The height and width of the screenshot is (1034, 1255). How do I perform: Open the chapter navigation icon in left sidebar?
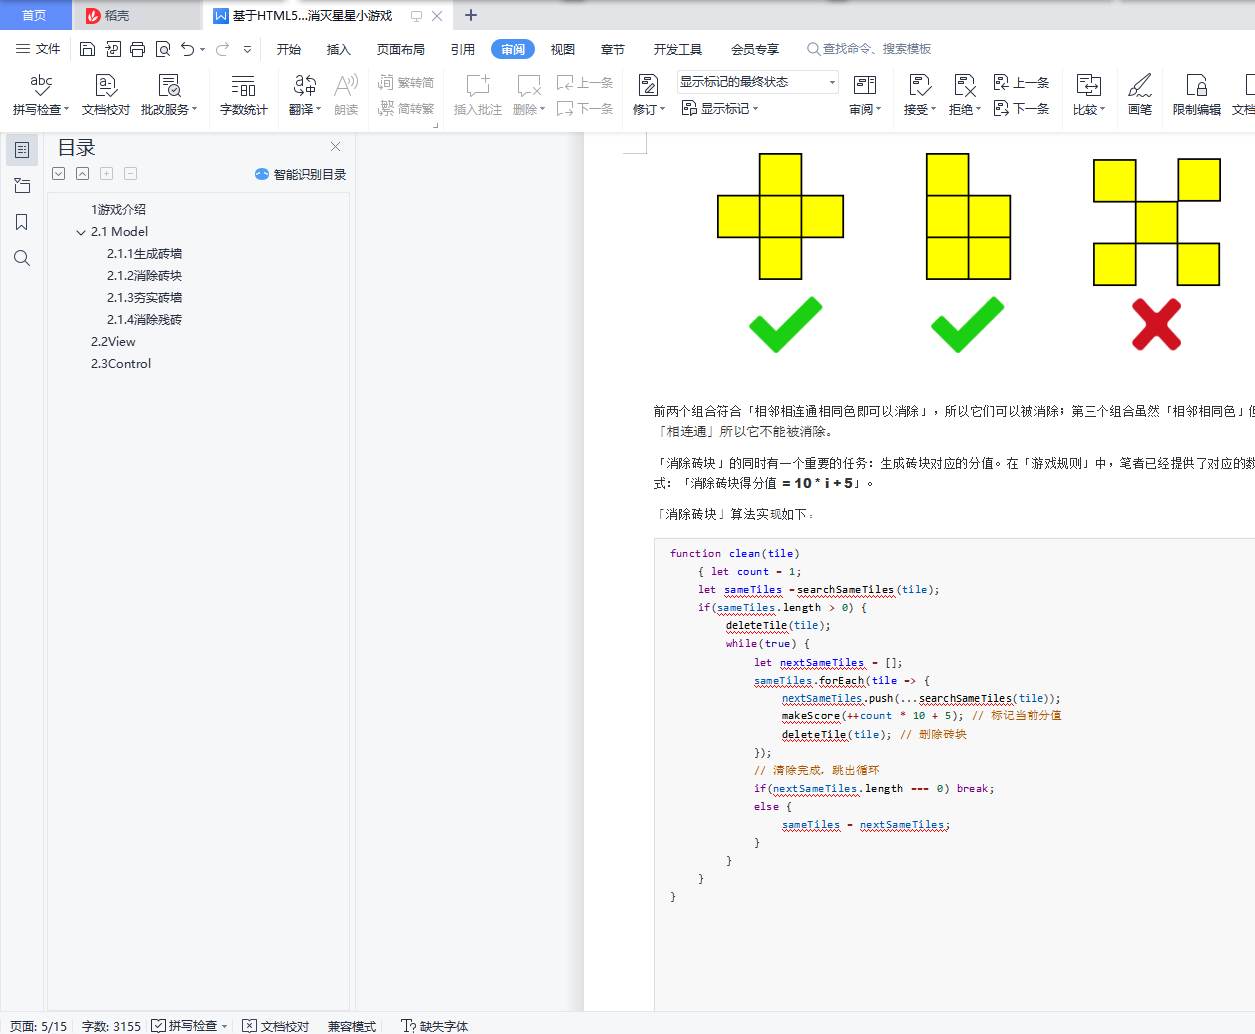[22, 186]
